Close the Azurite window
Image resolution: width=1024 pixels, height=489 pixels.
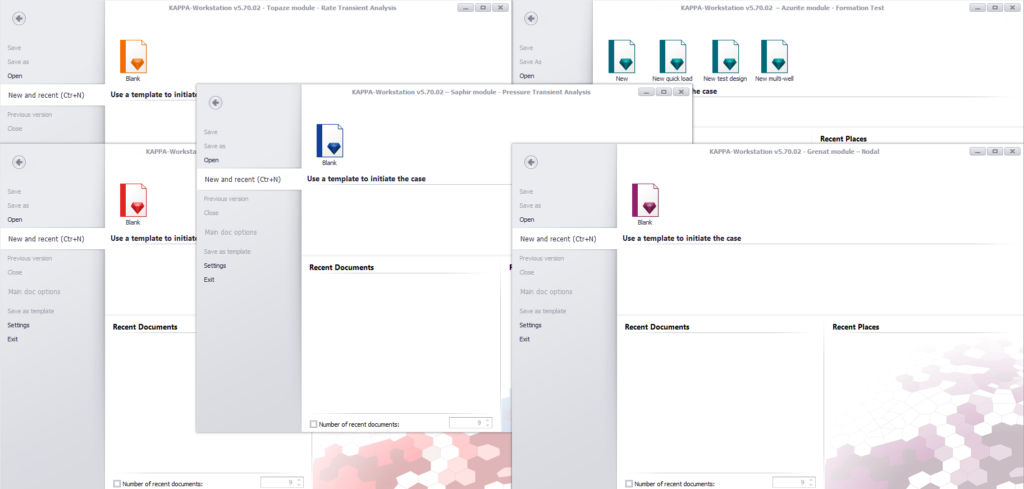(1012, 8)
